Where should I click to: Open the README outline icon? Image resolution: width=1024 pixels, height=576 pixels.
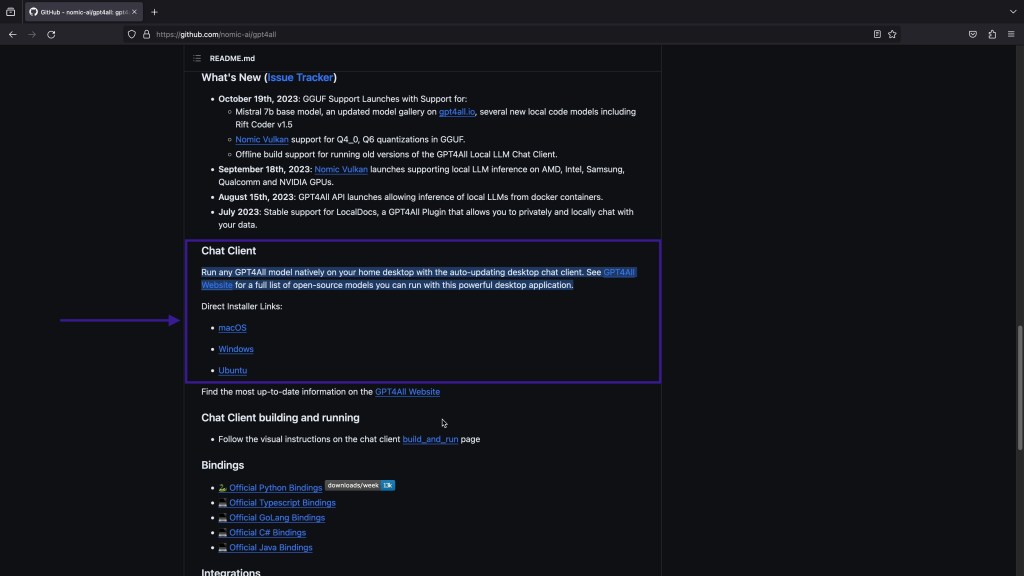(197, 59)
